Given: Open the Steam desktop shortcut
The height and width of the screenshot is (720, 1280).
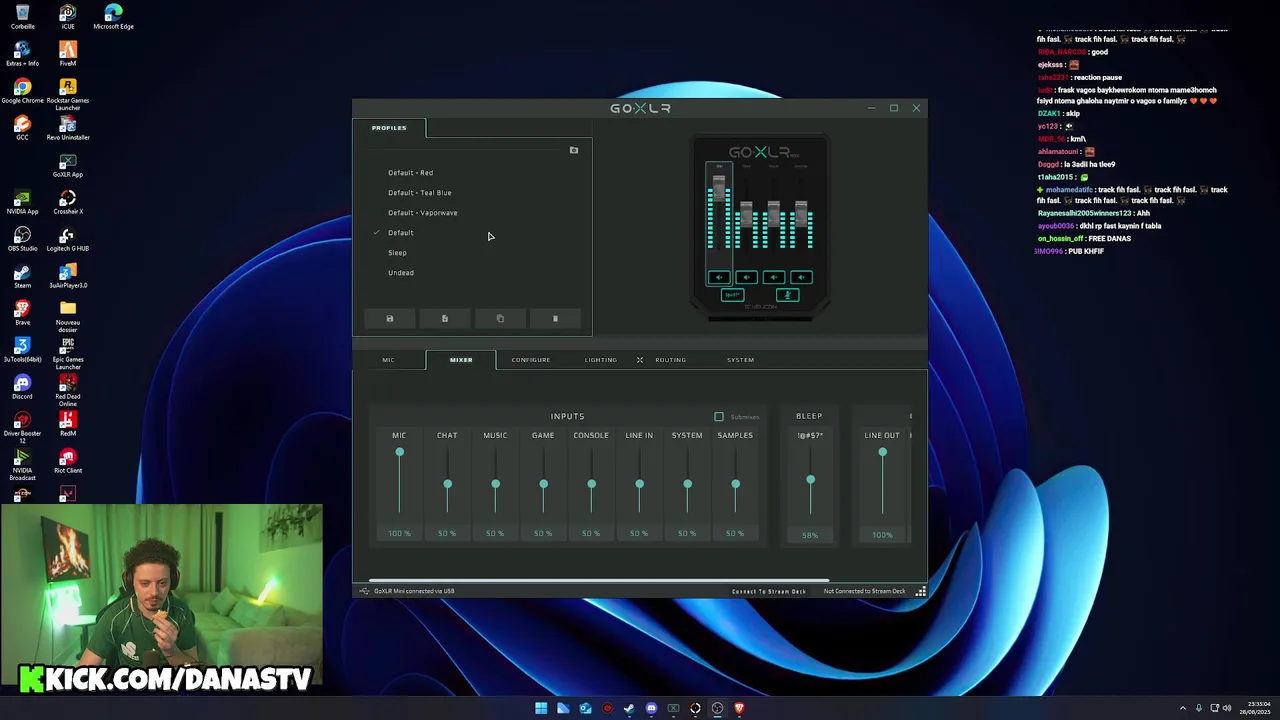Looking at the screenshot, I should point(22,275).
